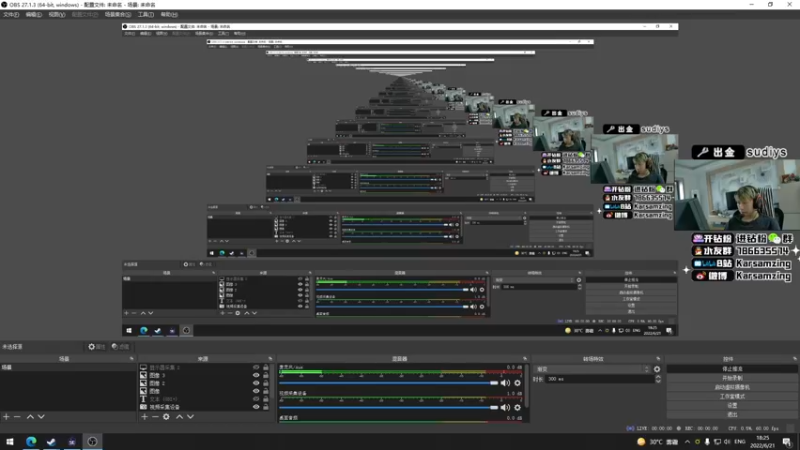
Task: Move the scene down in the Scenes panel
Action: (41, 417)
